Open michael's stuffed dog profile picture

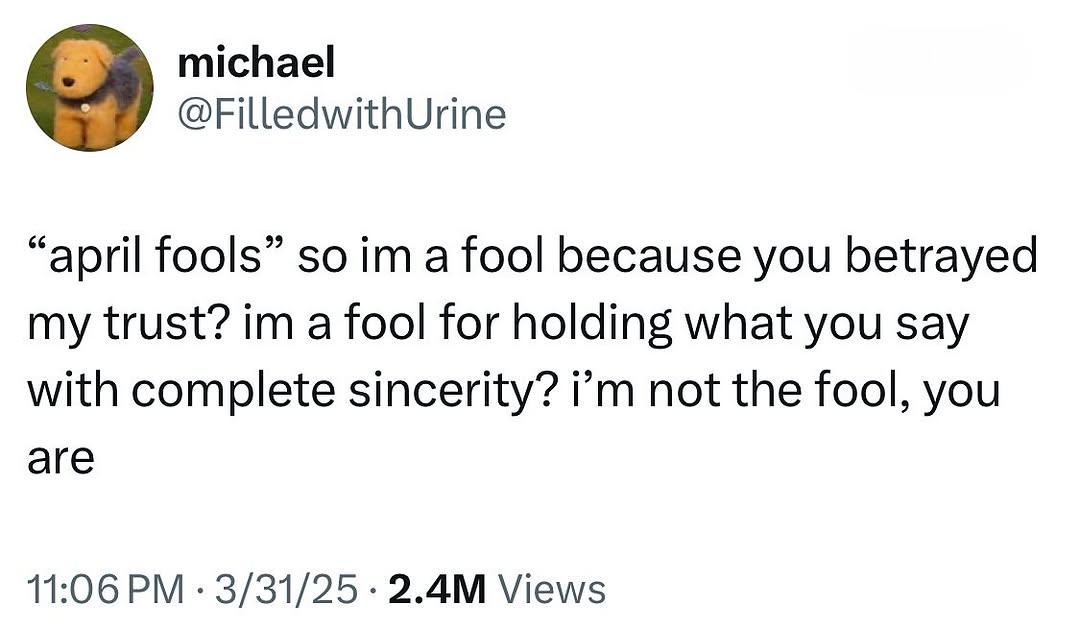(90, 87)
